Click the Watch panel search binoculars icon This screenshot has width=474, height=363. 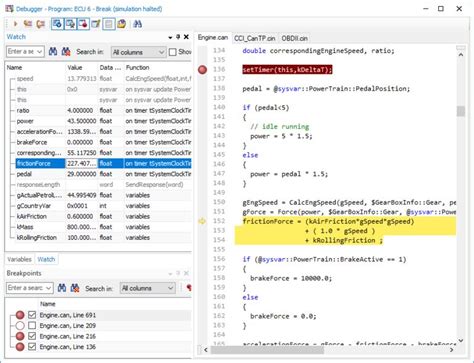[53, 52]
